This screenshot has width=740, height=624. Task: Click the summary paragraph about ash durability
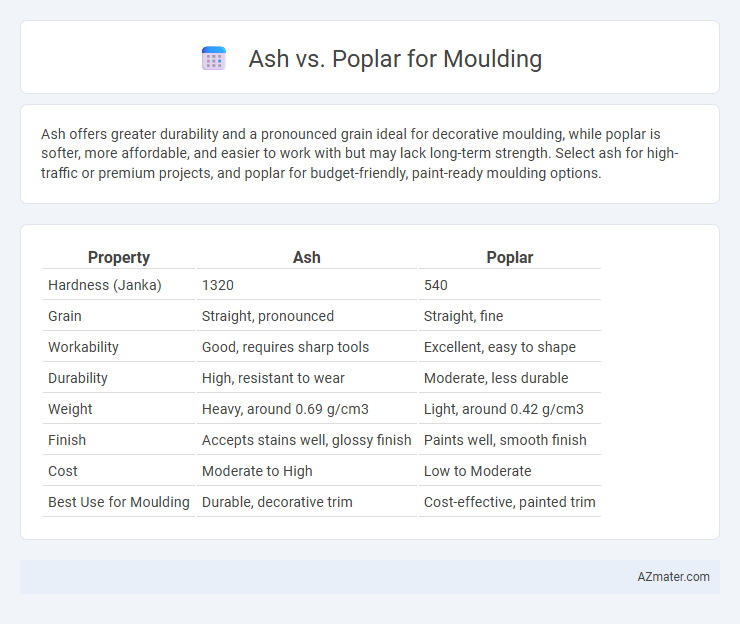pos(360,153)
